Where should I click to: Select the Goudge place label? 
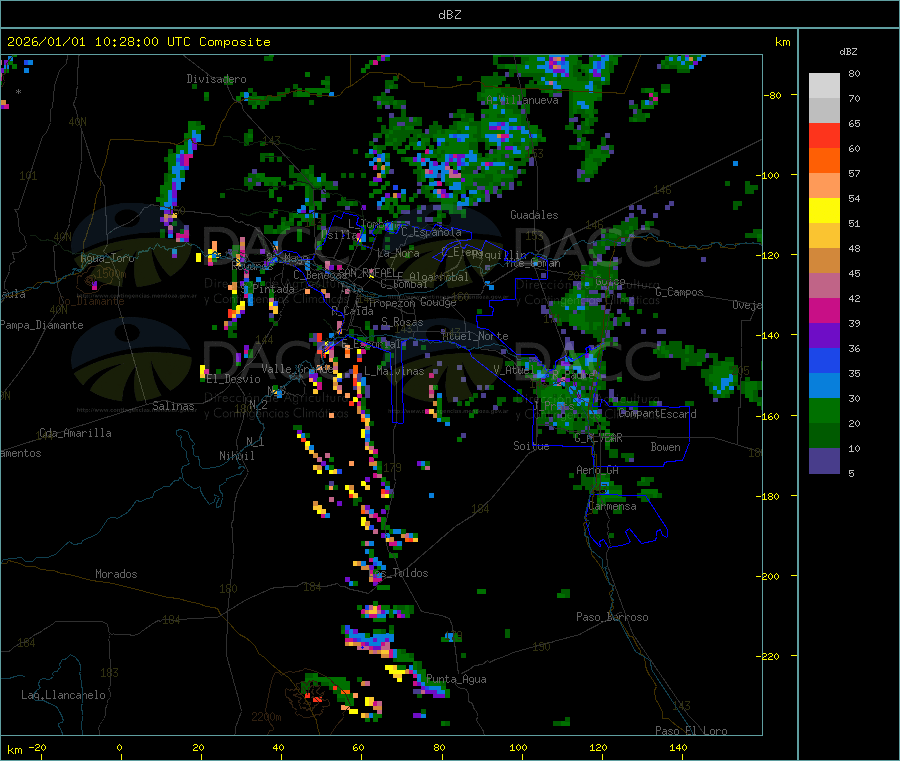[438, 302]
